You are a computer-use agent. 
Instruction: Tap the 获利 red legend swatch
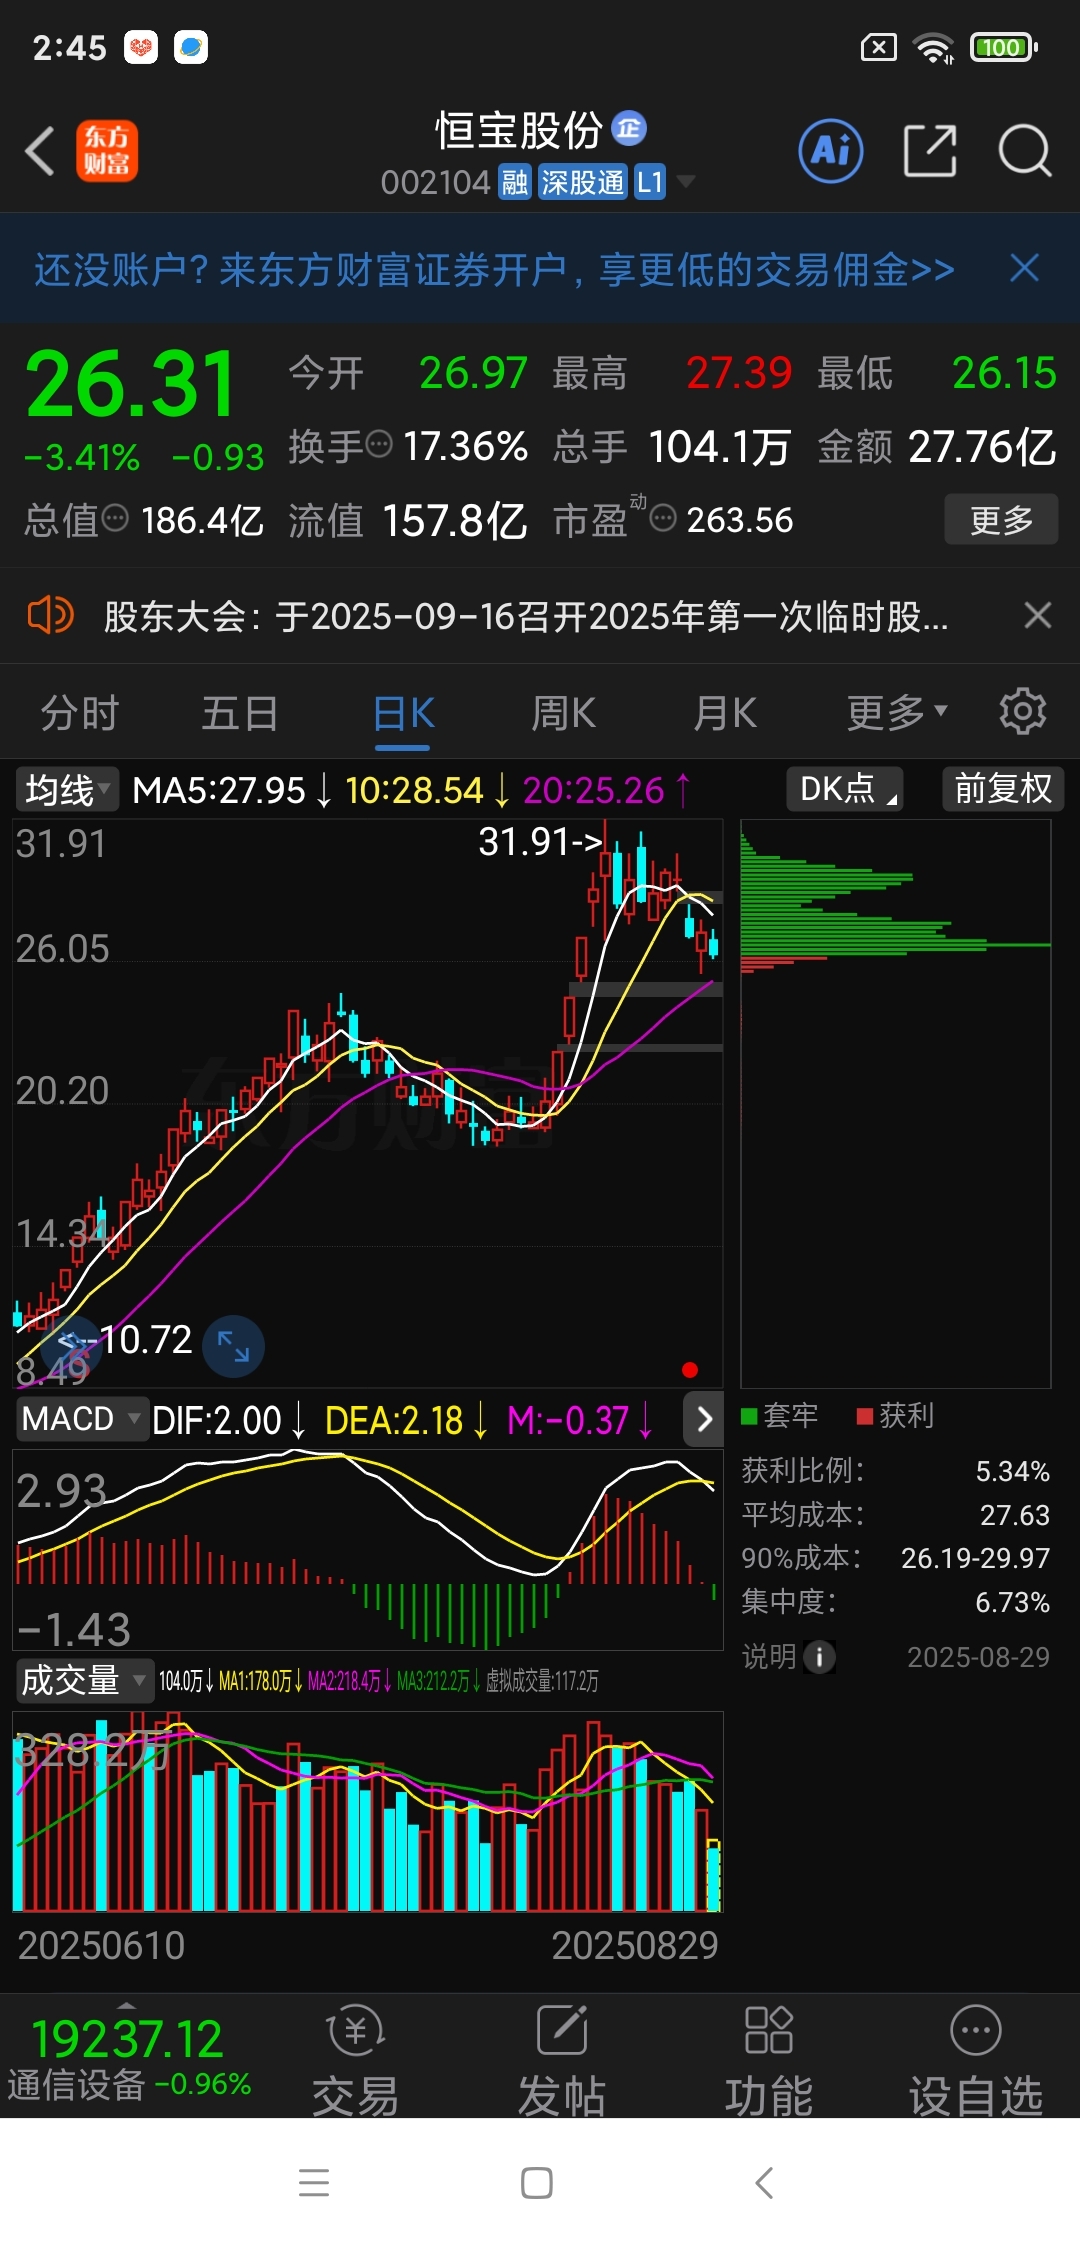[x=865, y=1416]
